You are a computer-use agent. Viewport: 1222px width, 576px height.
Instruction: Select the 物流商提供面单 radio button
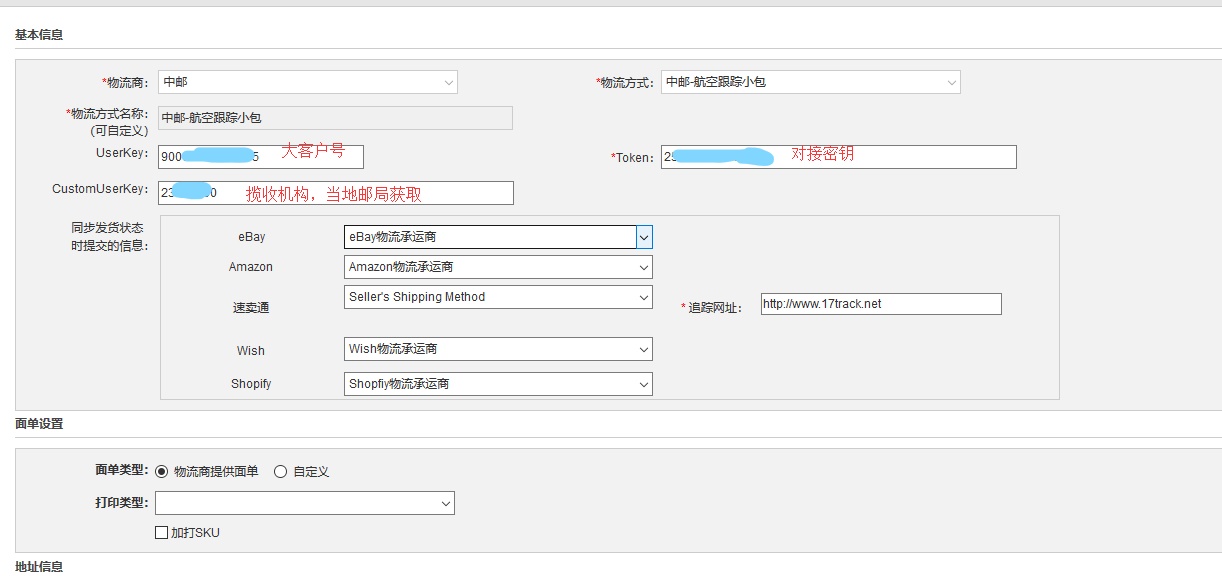[x=162, y=472]
